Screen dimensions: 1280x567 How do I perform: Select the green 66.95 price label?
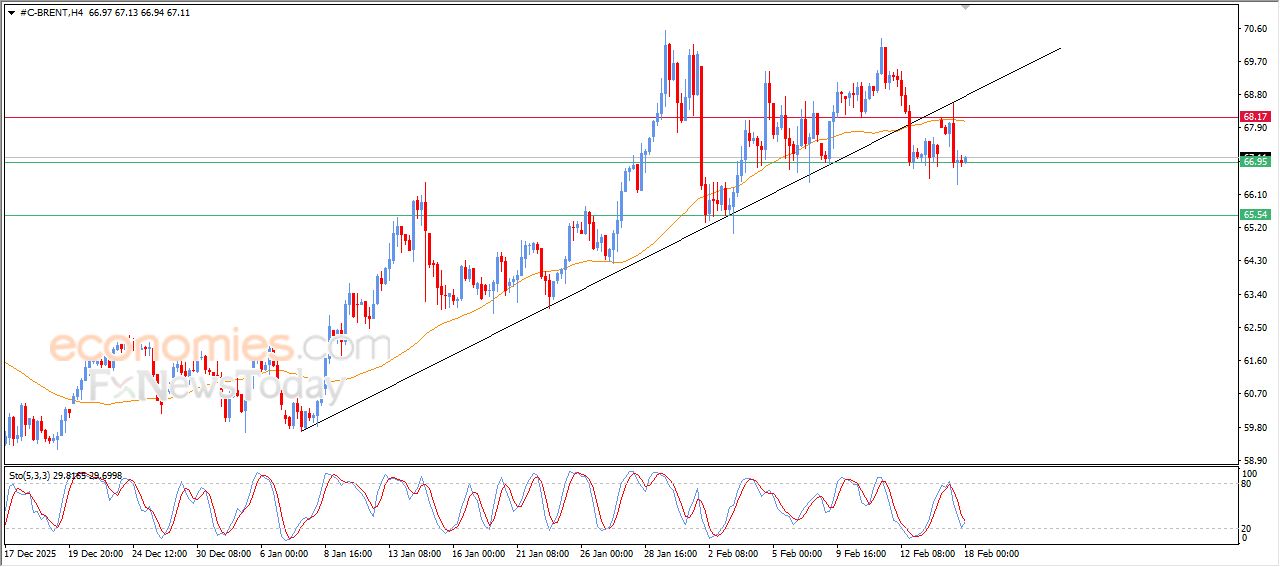click(1254, 161)
